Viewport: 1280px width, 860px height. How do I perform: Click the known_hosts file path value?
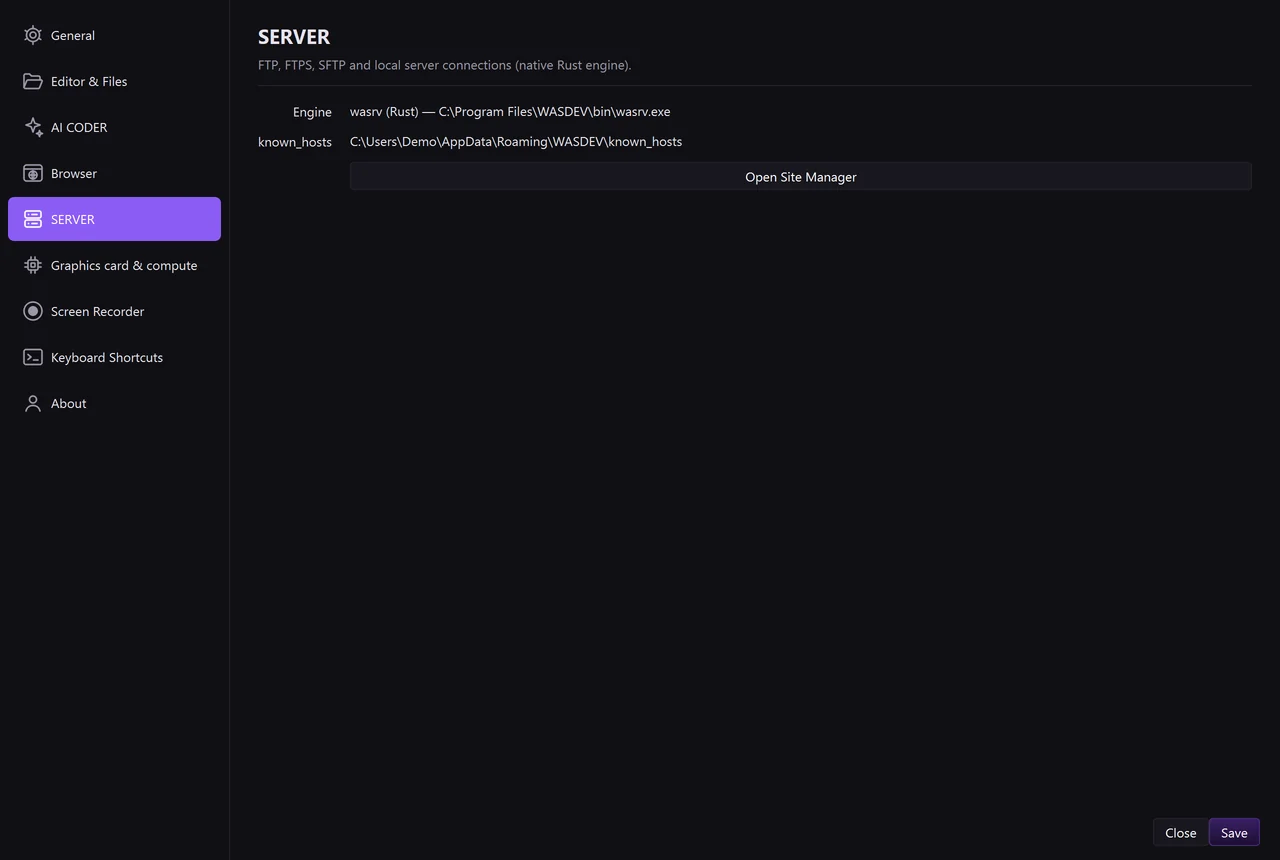[516, 141]
